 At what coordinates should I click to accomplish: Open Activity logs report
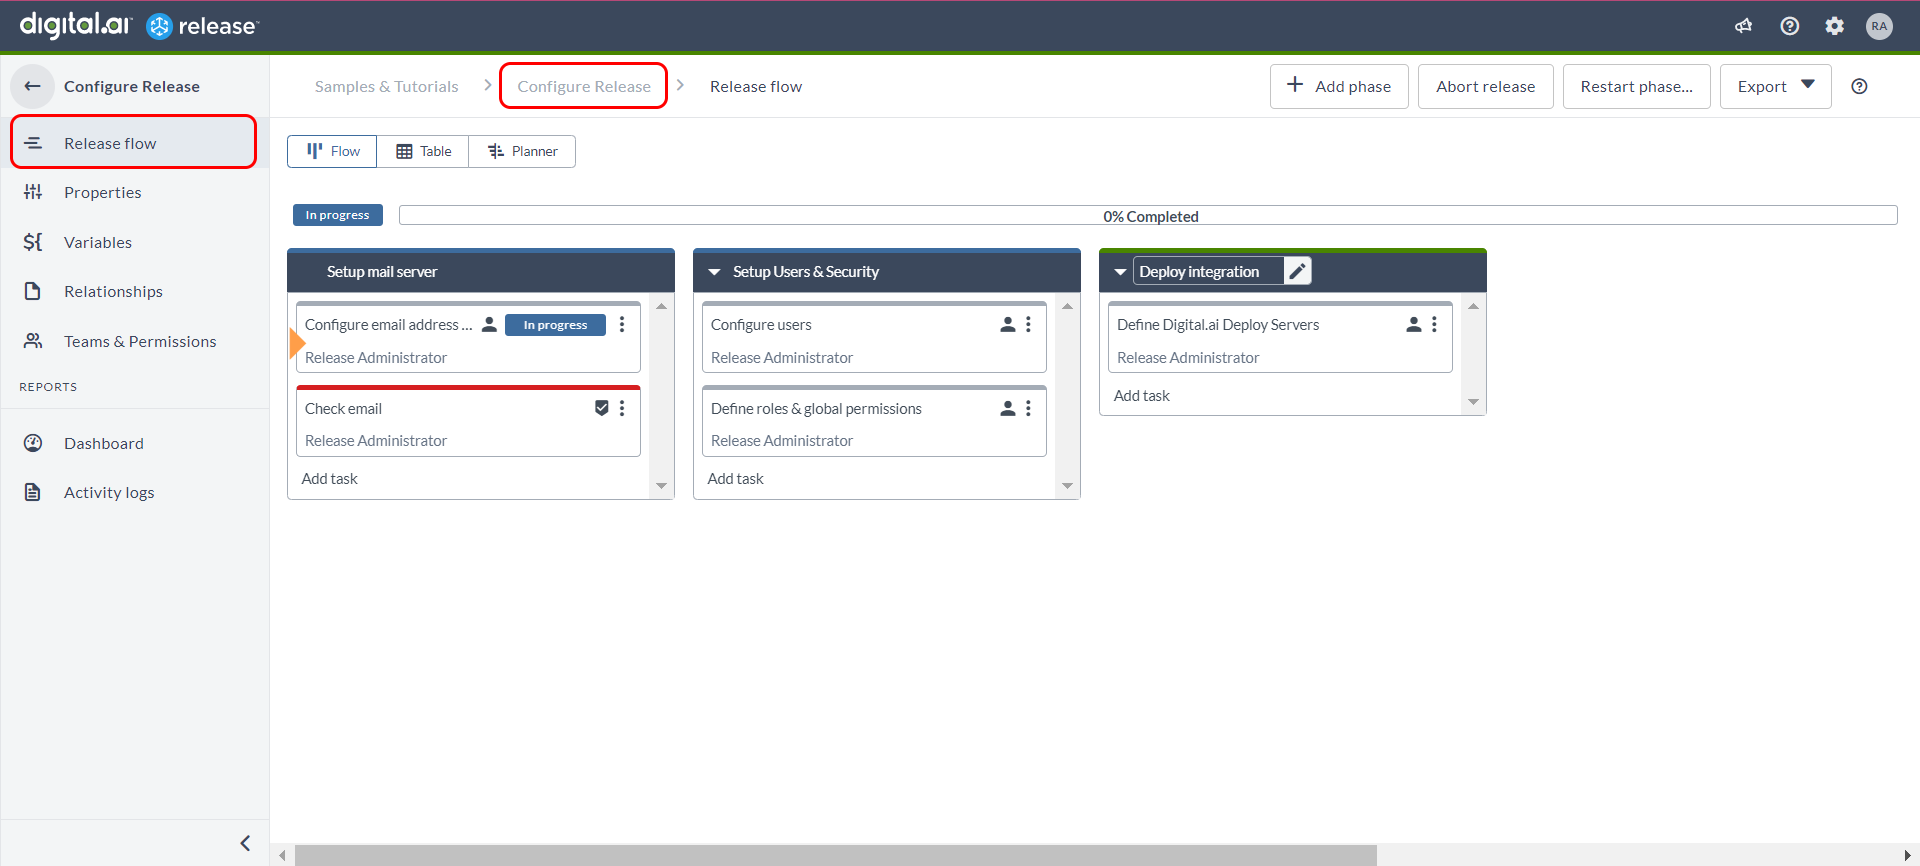click(x=134, y=492)
